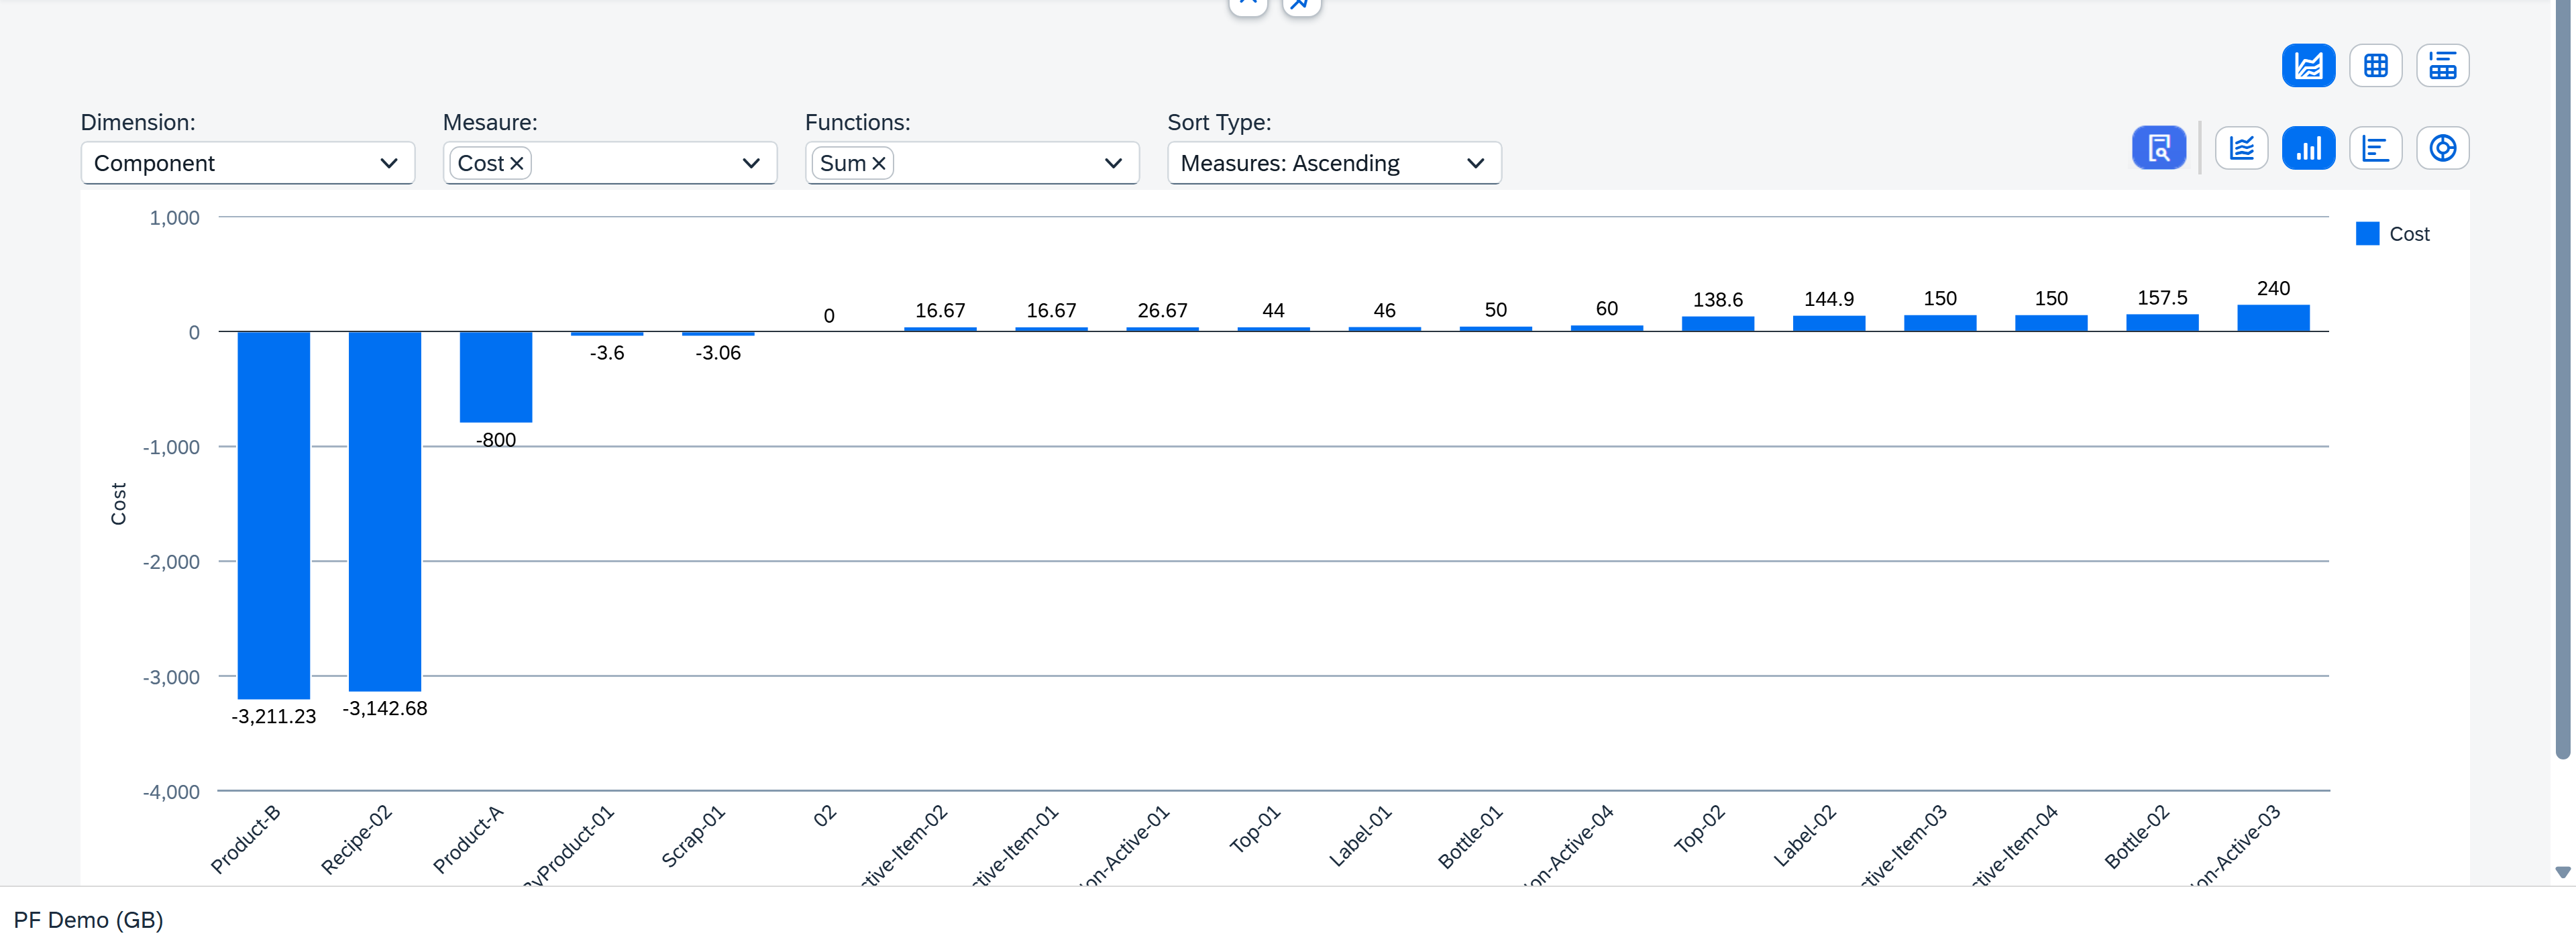Switch to the line chart view

point(2242,147)
